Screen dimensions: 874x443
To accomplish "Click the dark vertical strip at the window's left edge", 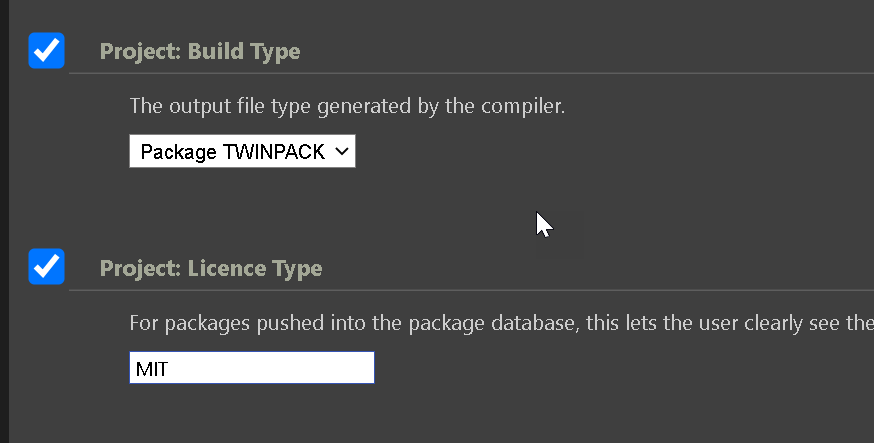I will 4,221.
